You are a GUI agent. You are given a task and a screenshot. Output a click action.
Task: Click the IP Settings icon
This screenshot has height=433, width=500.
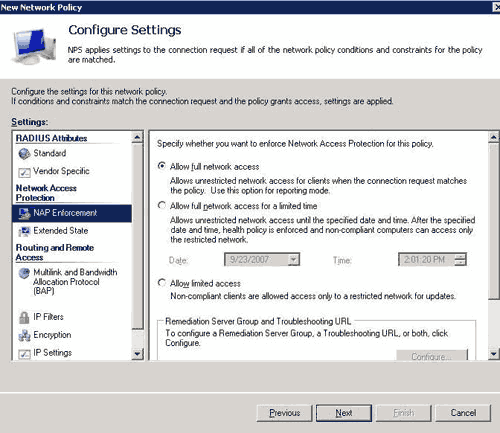click(24, 354)
